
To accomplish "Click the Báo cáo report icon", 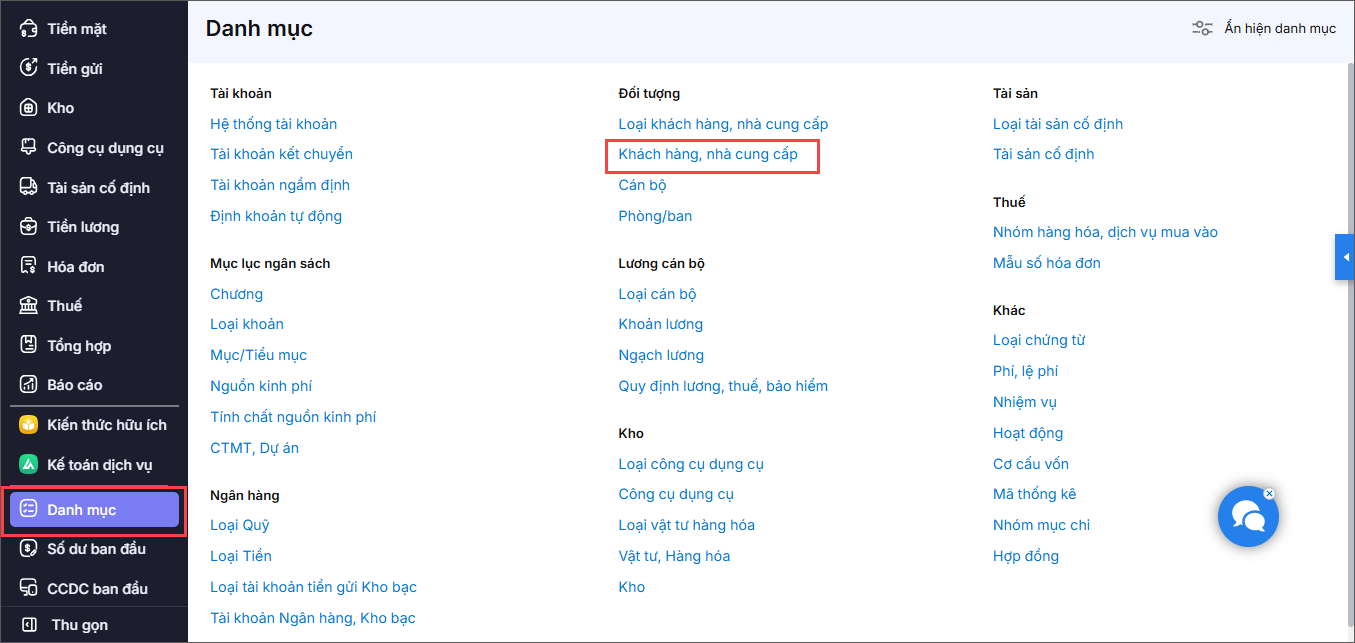I will pyautogui.click(x=29, y=385).
